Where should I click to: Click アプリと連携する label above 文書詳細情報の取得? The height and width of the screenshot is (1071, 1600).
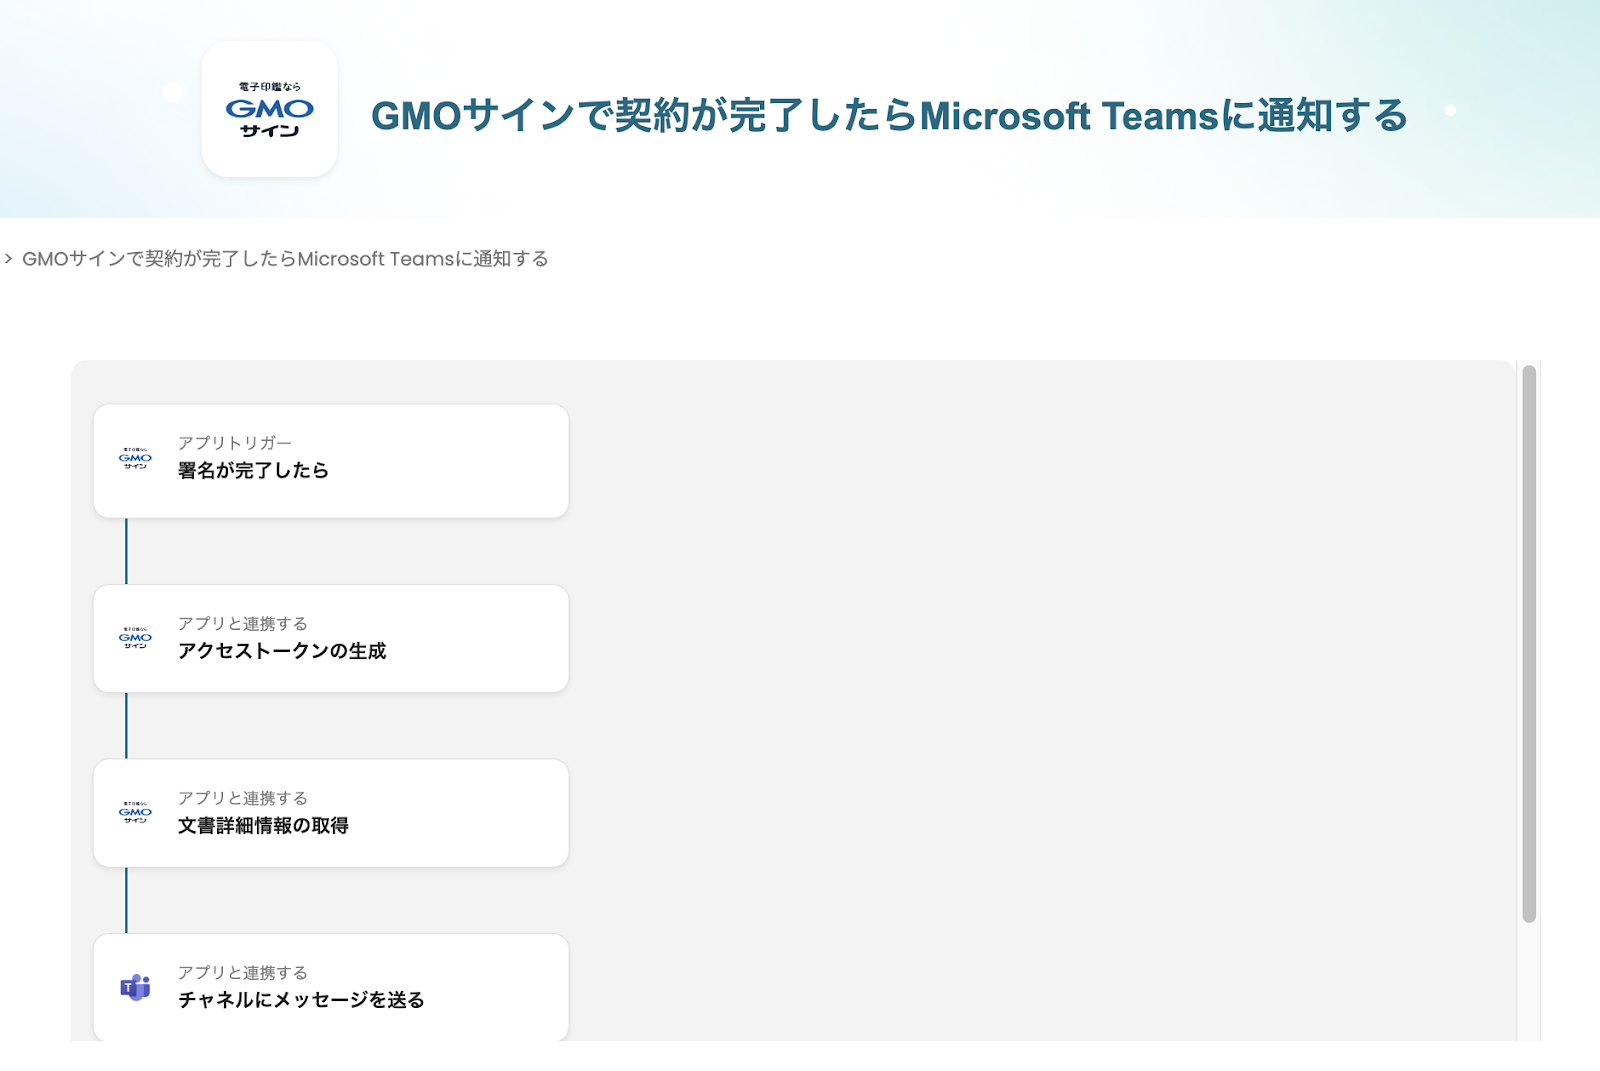(x=243, y=798)
